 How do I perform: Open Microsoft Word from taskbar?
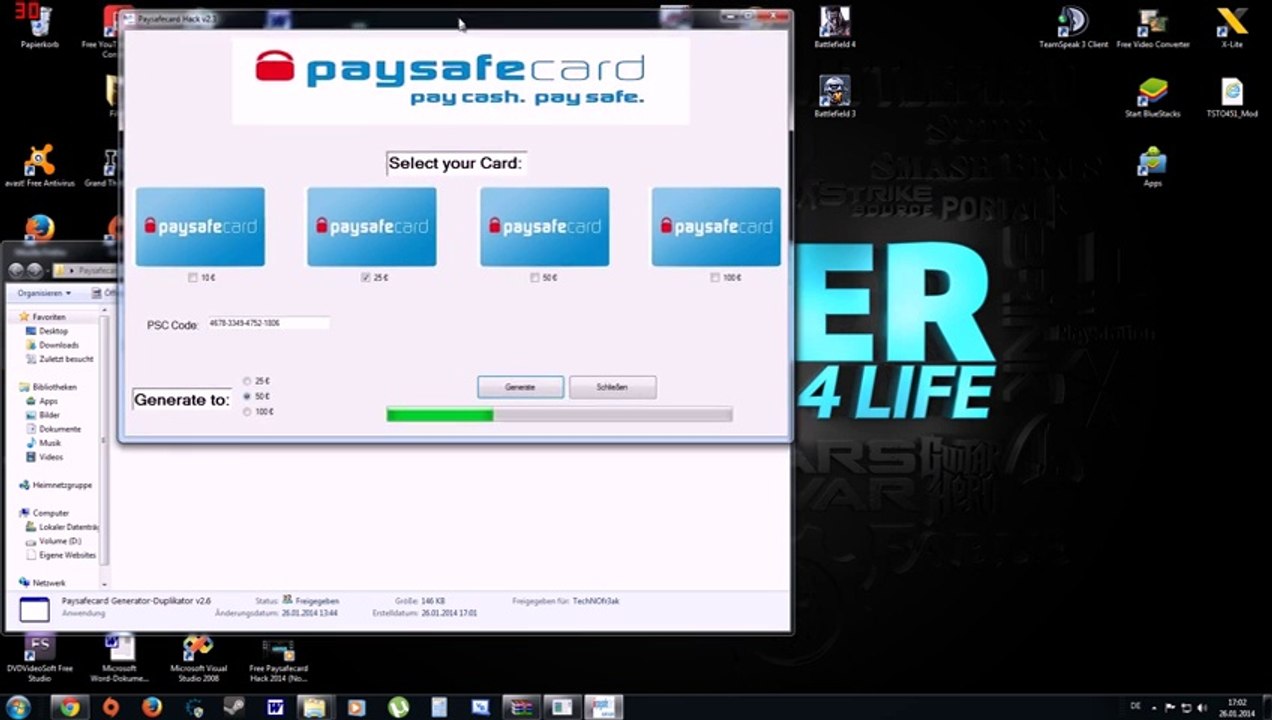275,707
